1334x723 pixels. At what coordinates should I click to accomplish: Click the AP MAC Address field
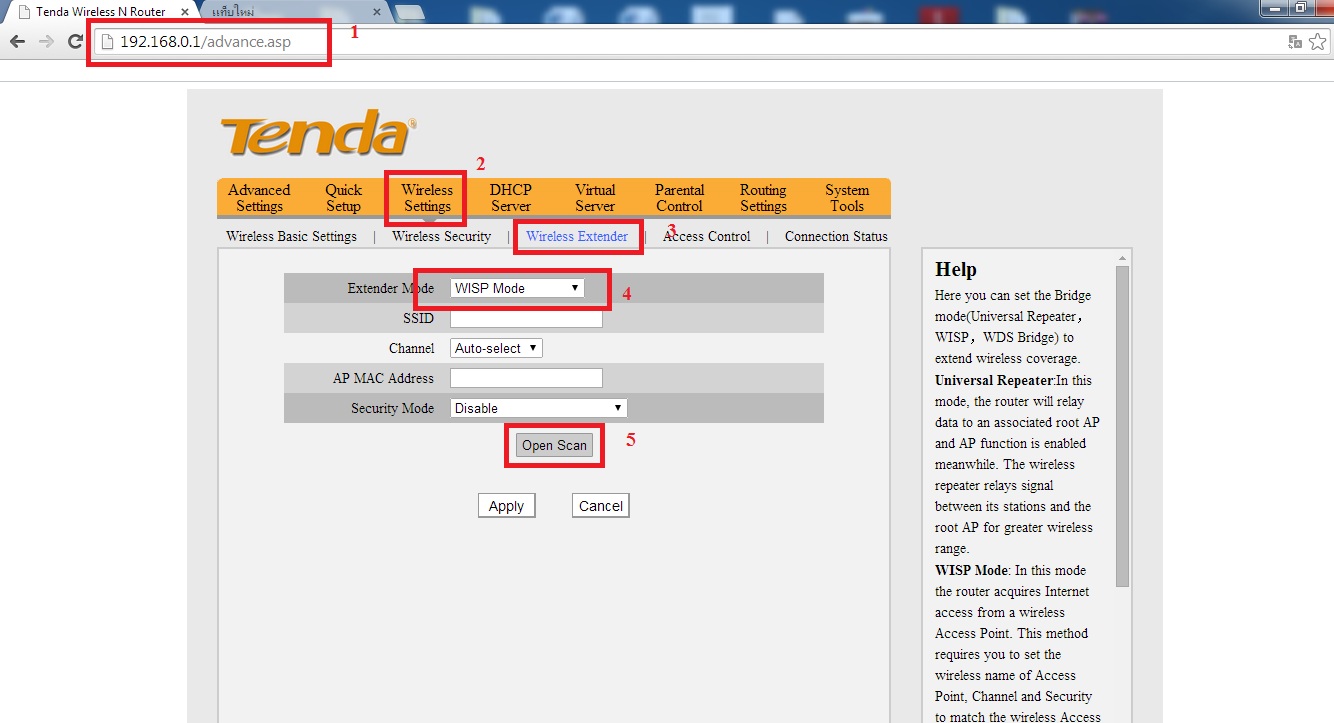pos(526,378)
